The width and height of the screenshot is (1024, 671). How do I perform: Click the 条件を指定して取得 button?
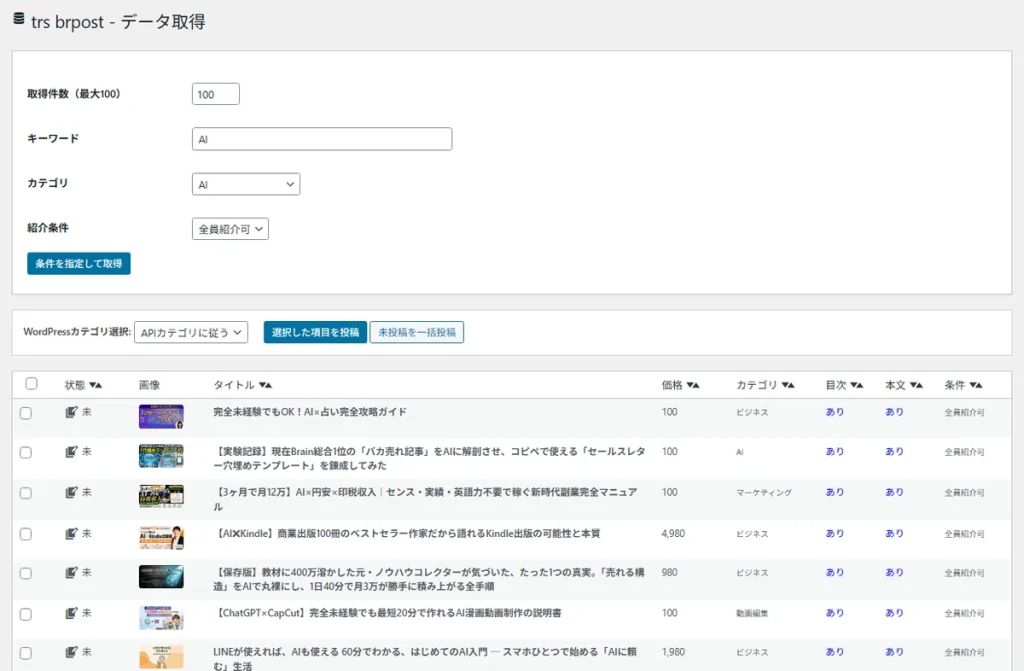pos(79,263)
